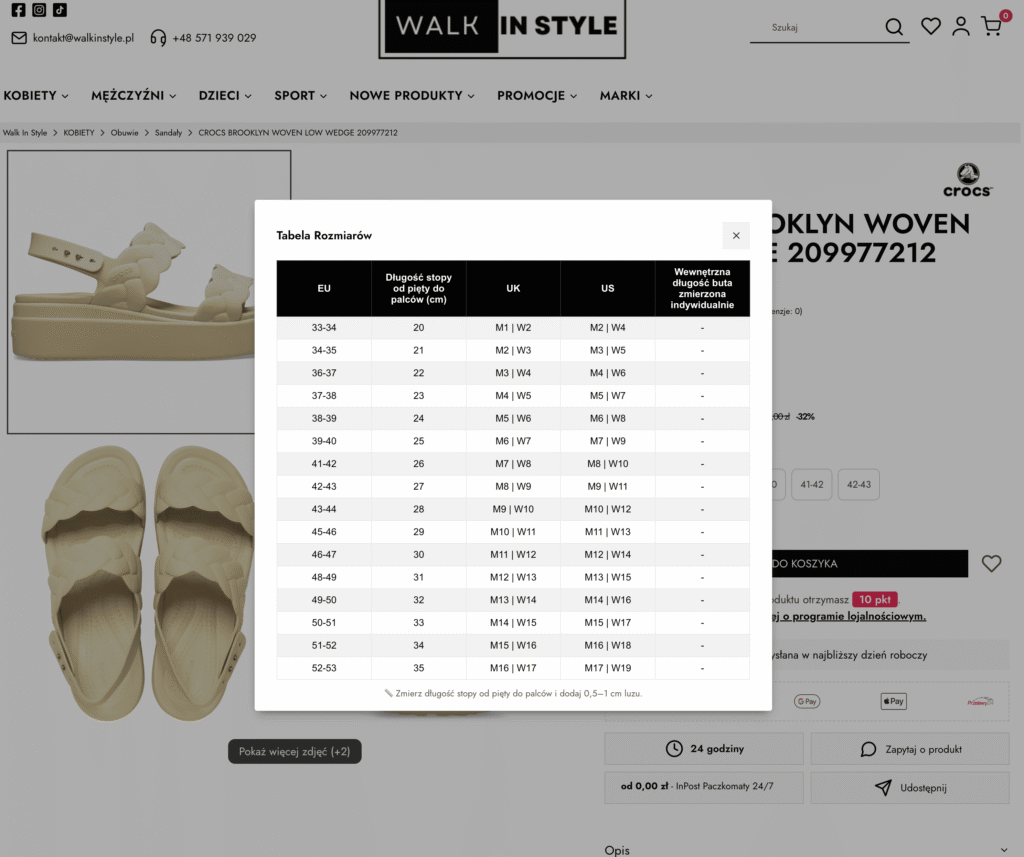
Task: Open the shopping cart icon
Action: [x=991, y=26]
